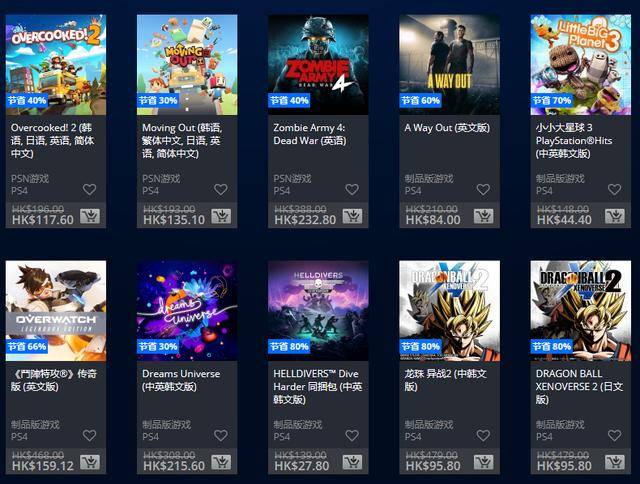Add LittleBigPlanet 3 to cart

point(615,216)
